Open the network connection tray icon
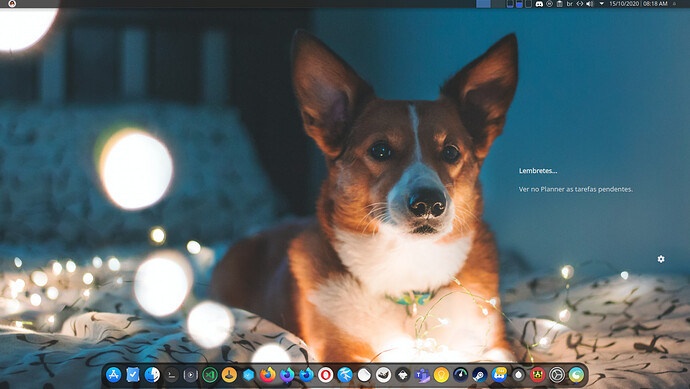The width and height of the screenshot is (690, 389). point(580,4)
